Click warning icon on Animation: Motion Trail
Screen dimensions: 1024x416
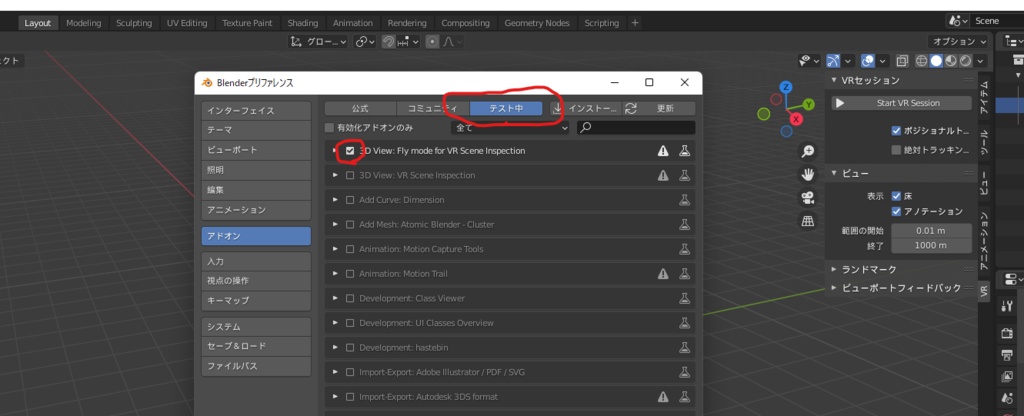663,274
